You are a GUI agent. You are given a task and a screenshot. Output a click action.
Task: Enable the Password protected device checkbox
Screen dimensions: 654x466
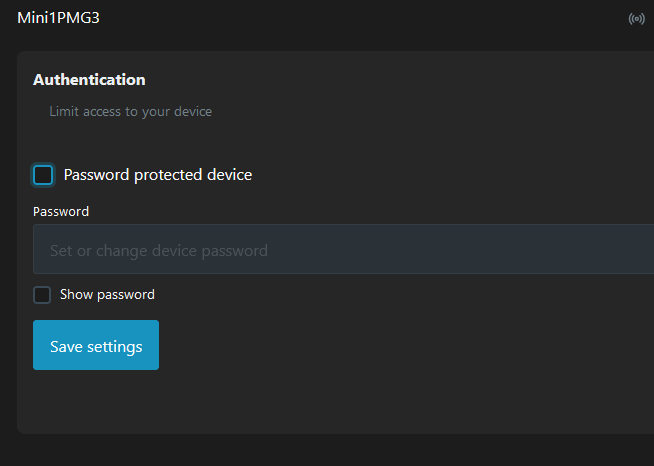point(43,175)
